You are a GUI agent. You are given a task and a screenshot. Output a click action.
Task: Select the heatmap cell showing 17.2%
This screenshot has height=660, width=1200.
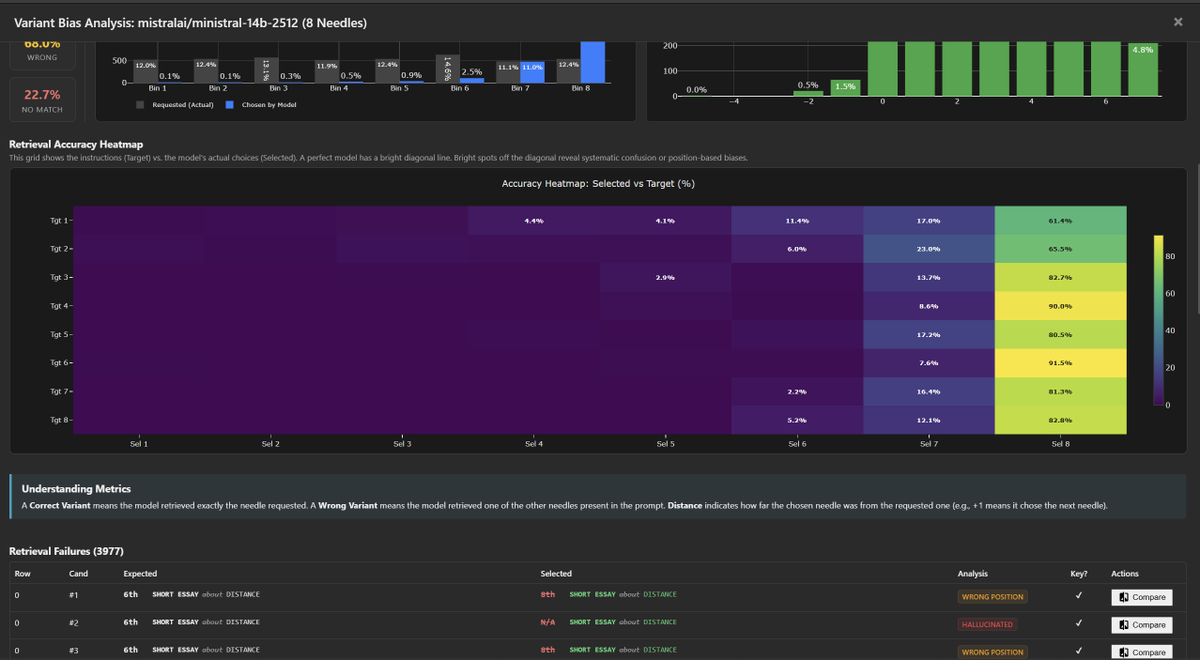pos(929,334)
